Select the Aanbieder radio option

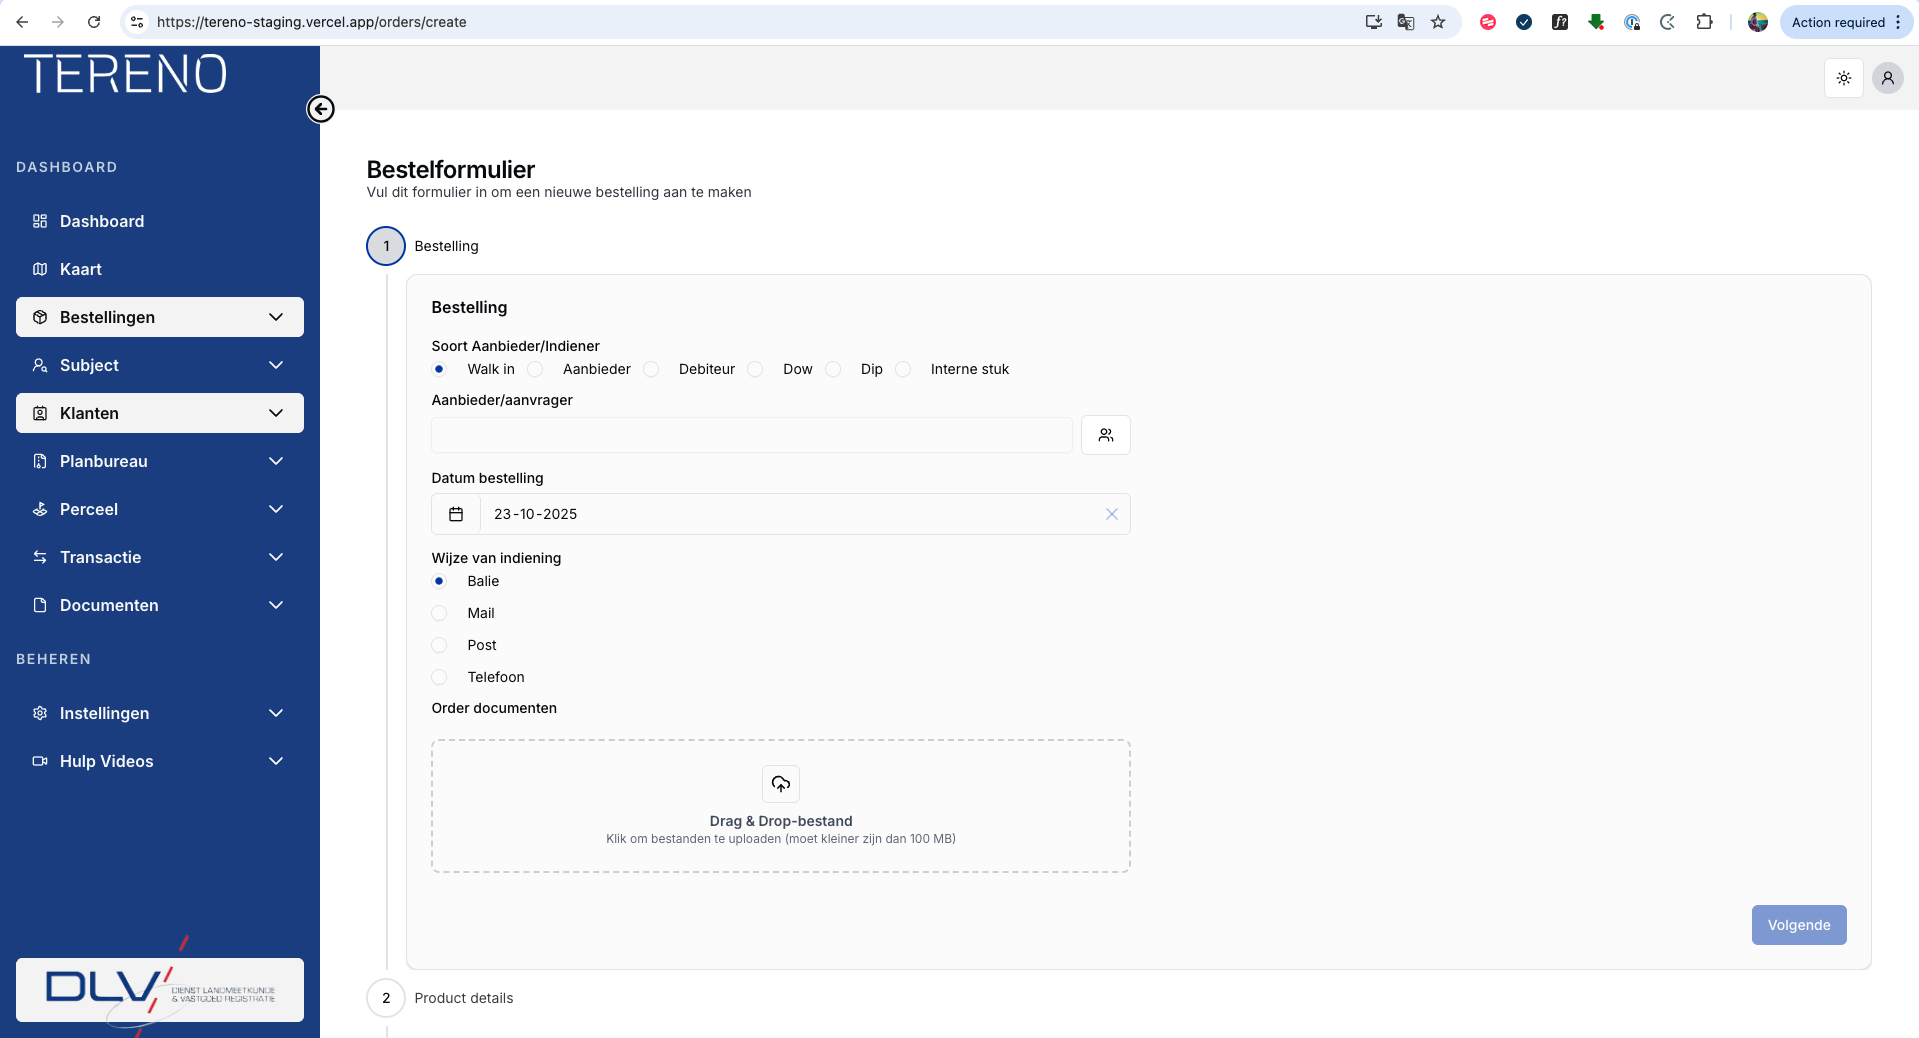click(x=535, y=369)
